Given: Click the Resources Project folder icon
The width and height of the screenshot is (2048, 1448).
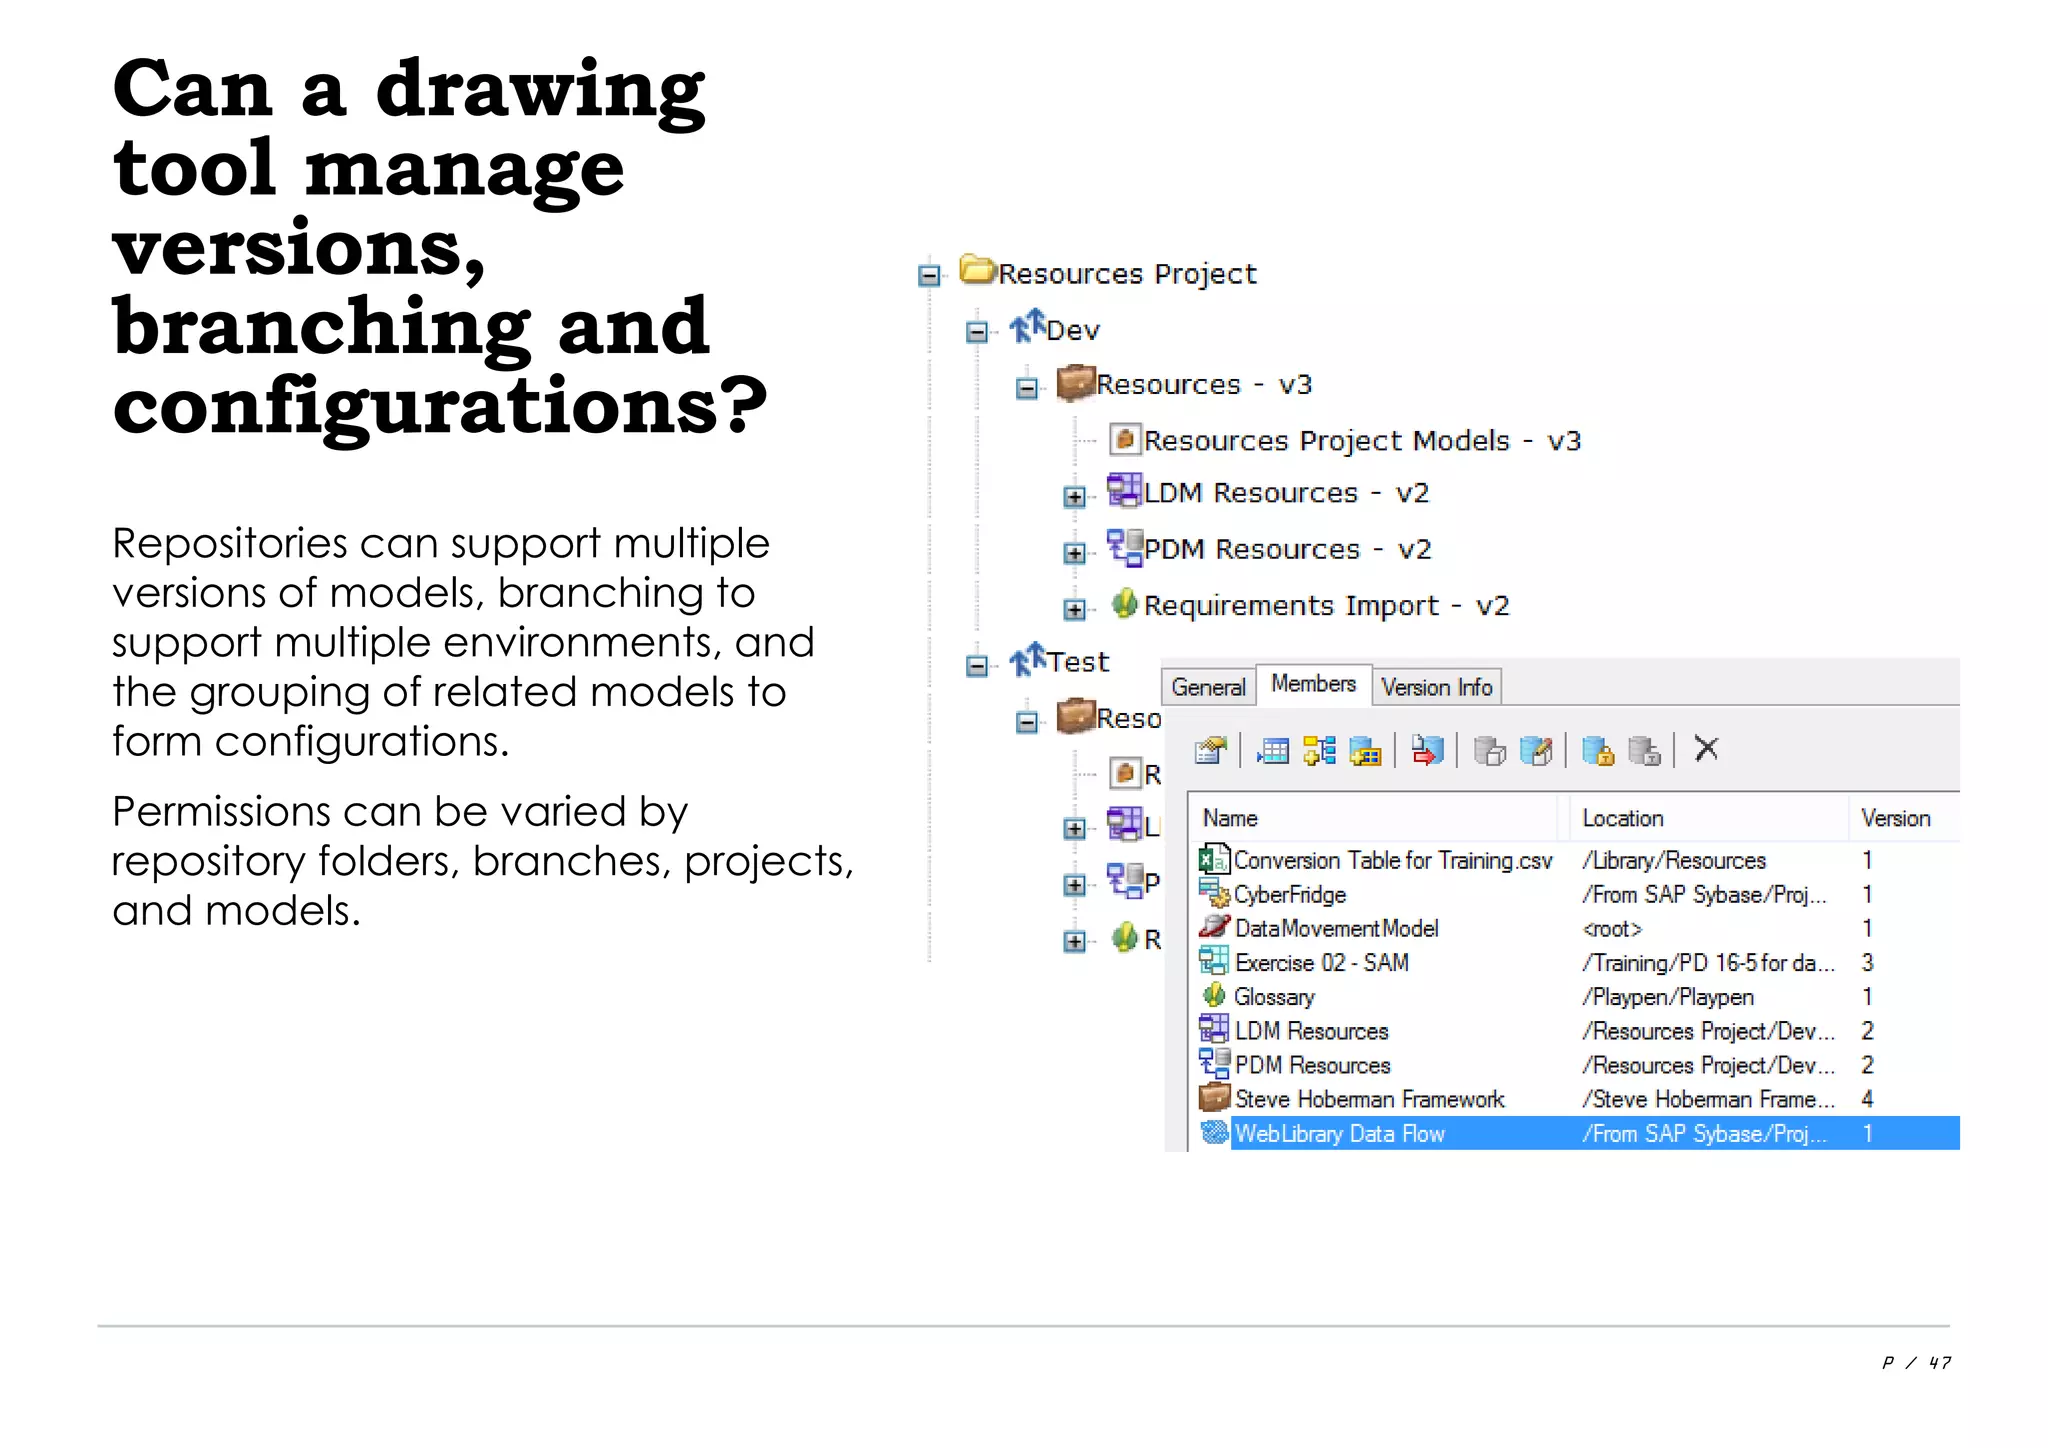Looking at the screenshot, I should point(977,269).
